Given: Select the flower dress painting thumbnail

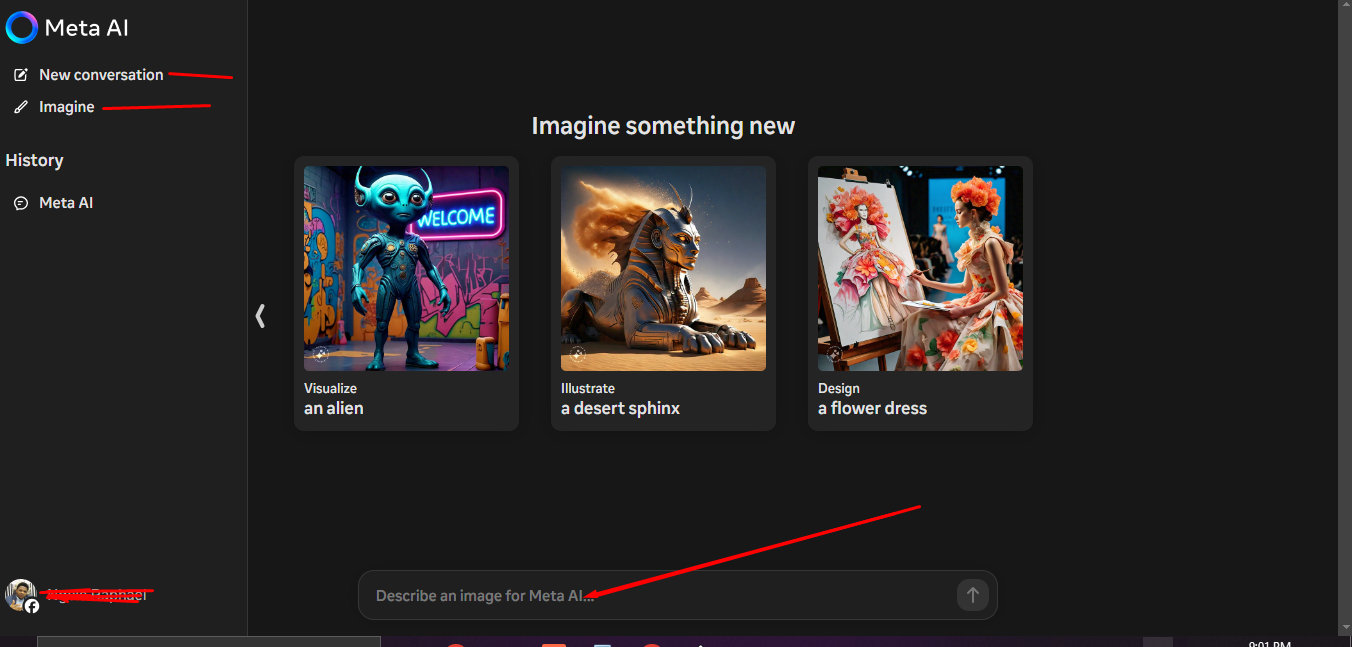Looking at the screenshot, I should click(920, 268).
